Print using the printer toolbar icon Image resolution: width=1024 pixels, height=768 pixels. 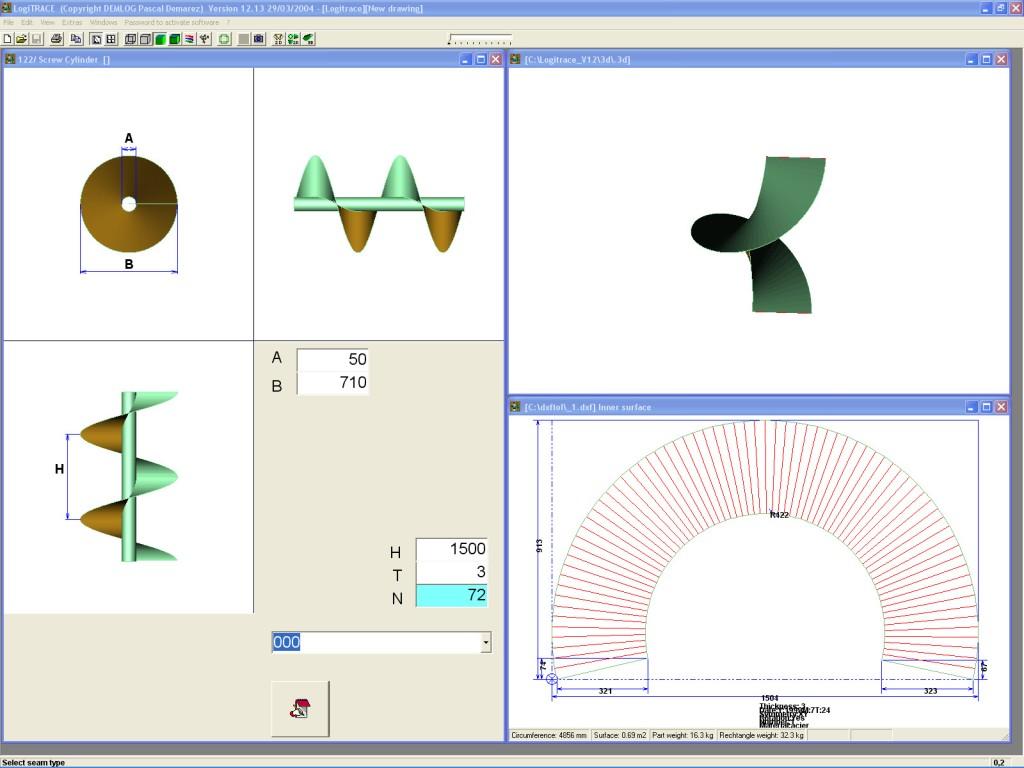click(x=56, y=39)
